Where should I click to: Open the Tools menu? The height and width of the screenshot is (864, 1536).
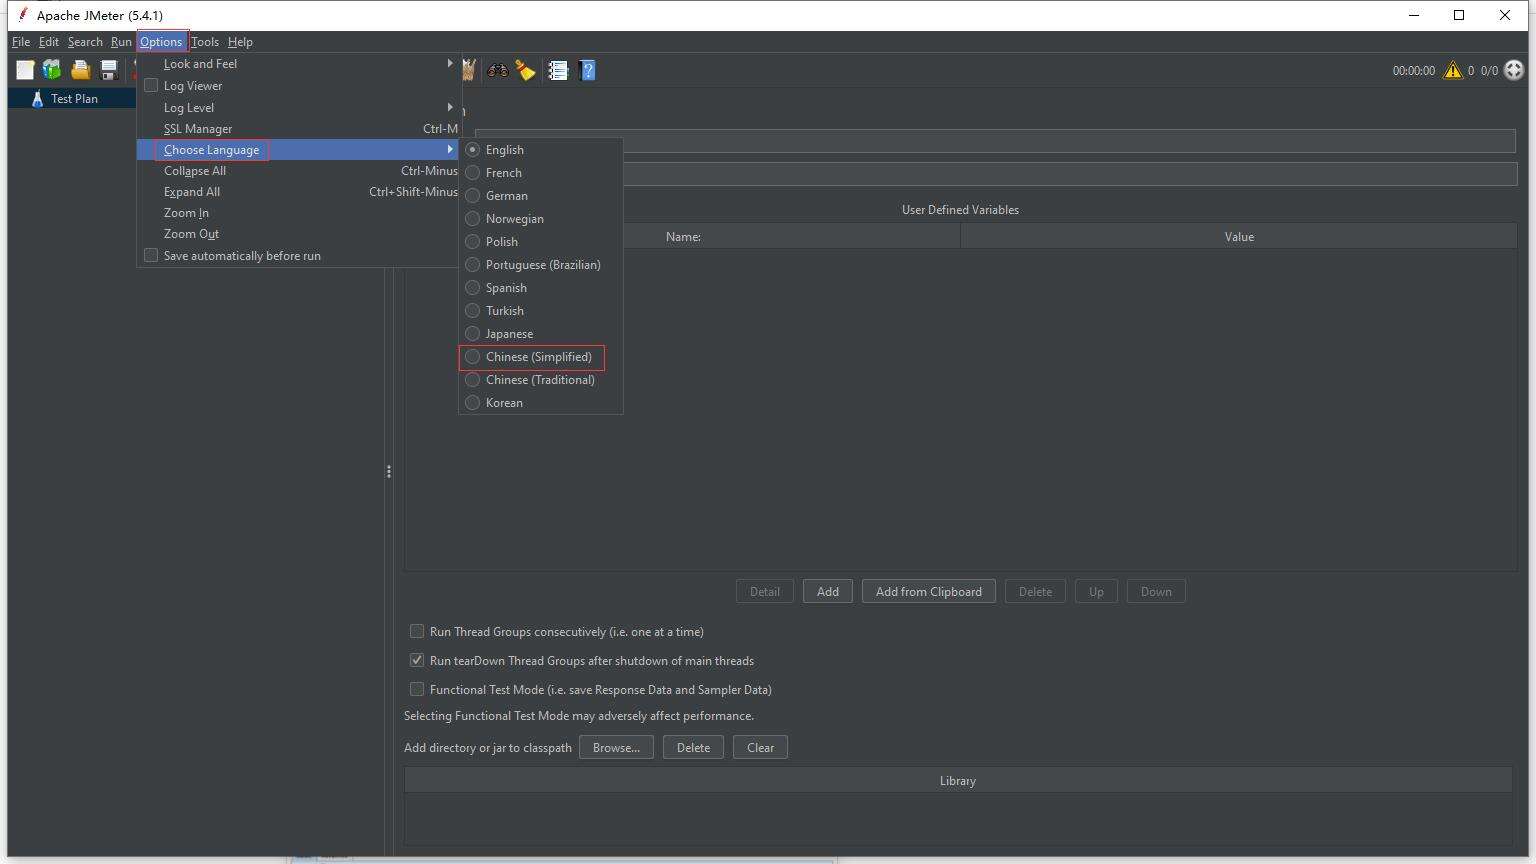click(204, 42)
